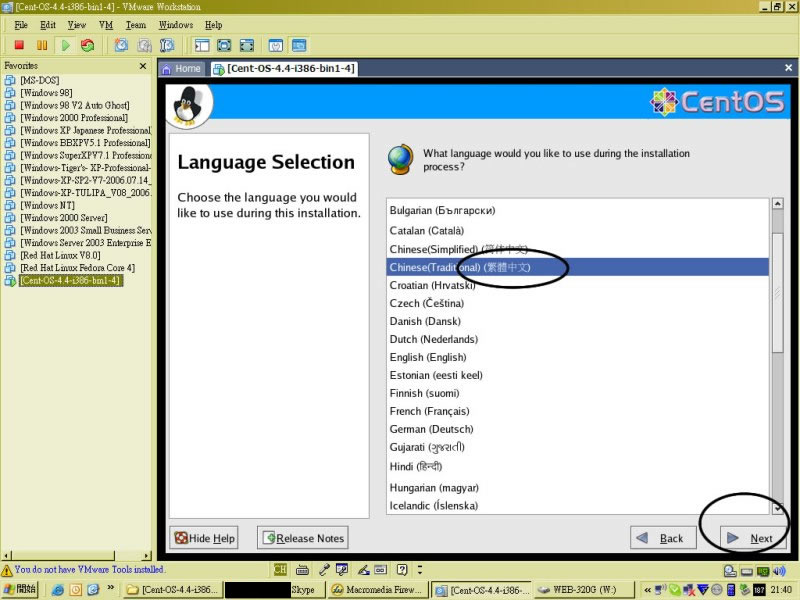The image size is (800, 600).
Task: Select [Red Hat Linux Fedora Core 4] in Favorites
Action: [x=78, y=268]
